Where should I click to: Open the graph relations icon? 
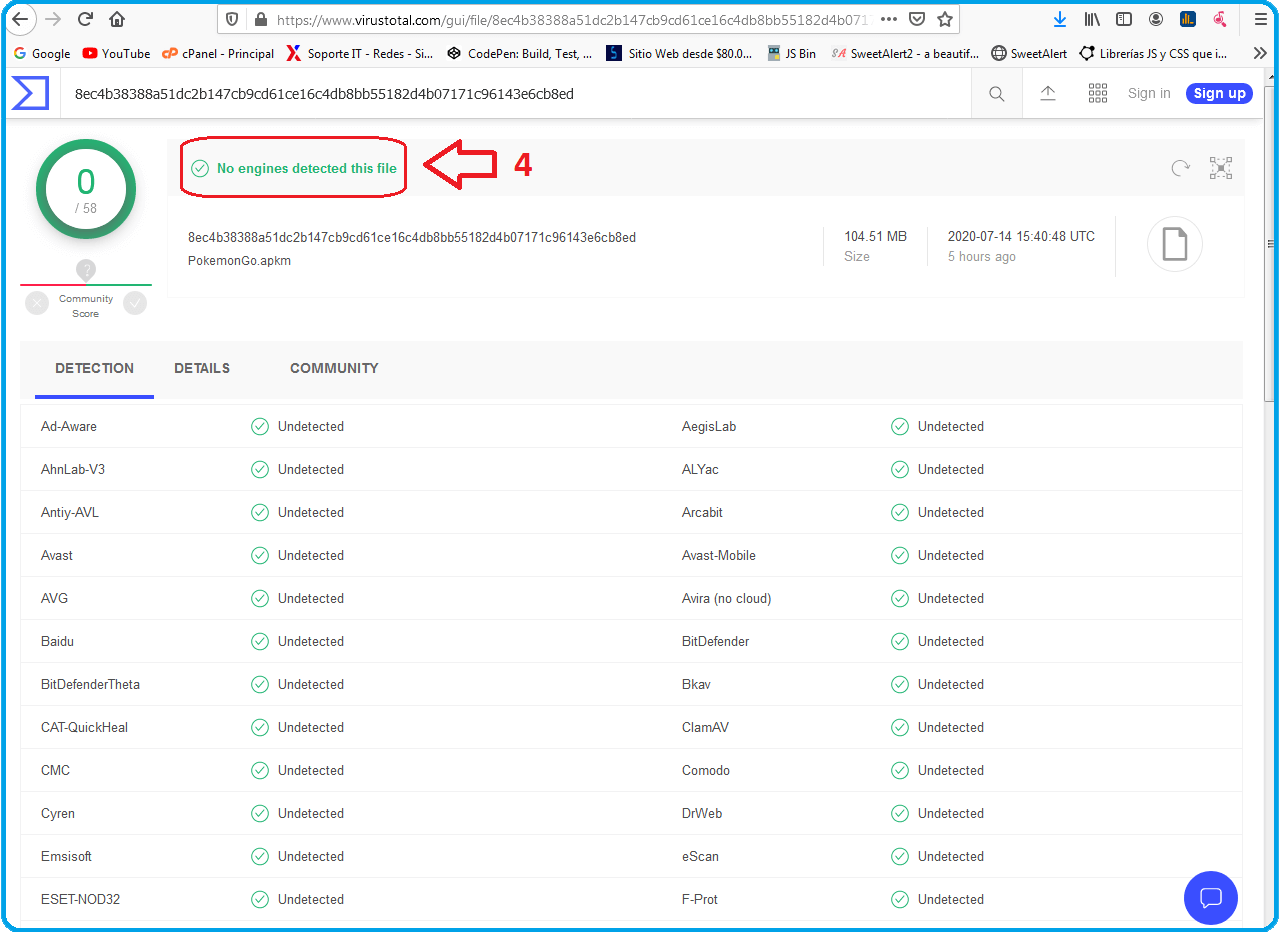pos(1221,168)
